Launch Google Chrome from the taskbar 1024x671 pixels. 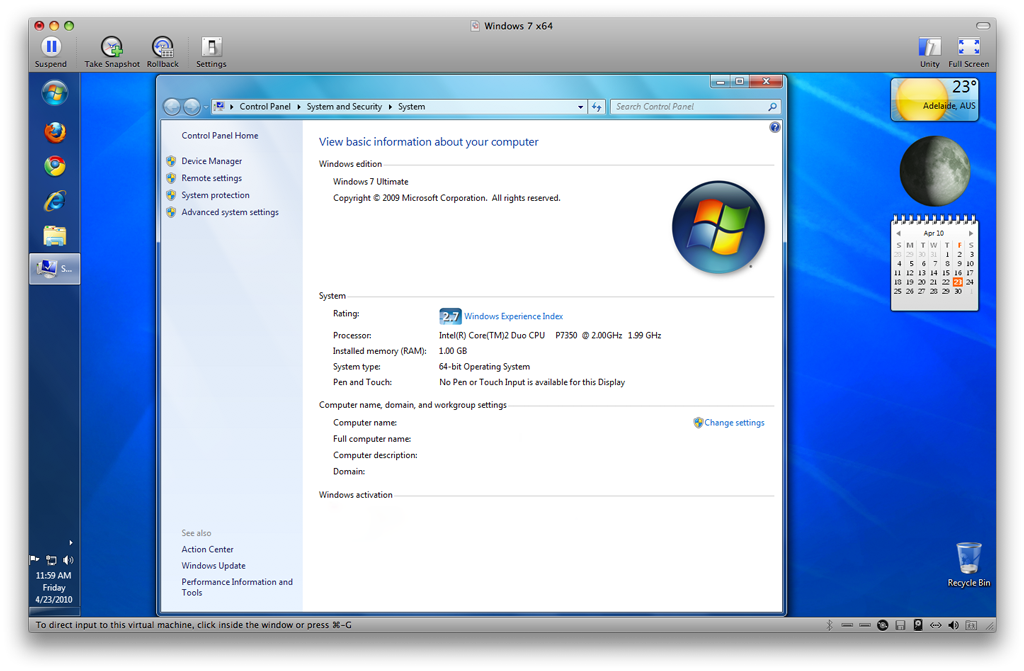coord(55,166)
